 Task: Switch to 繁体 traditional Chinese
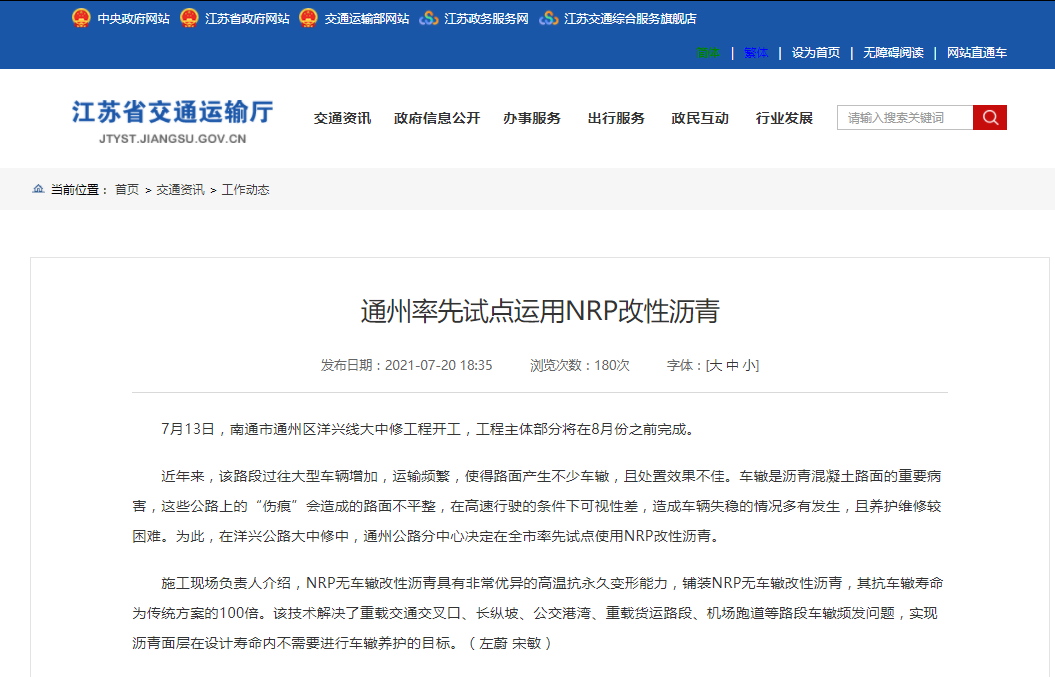pyautogui.click(x=756, y=52)
